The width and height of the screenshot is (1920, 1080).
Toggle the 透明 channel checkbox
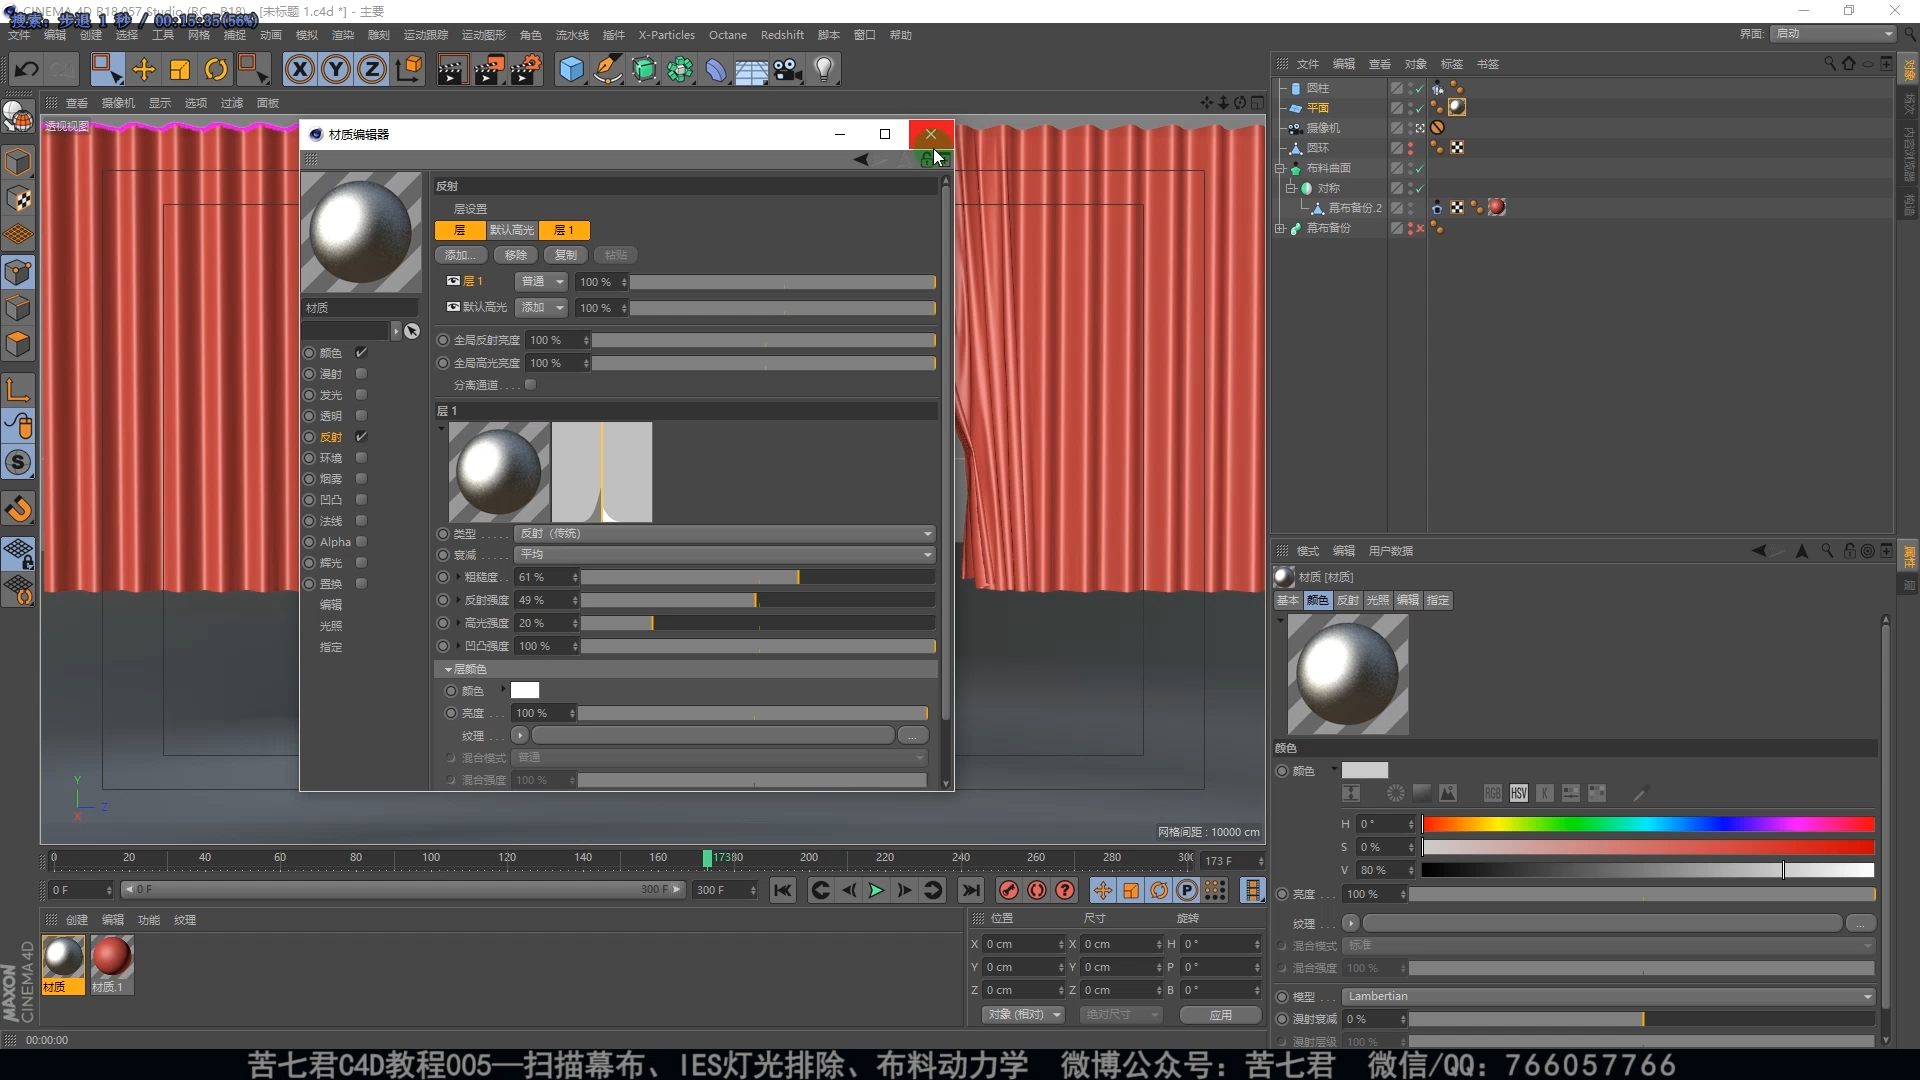tap(361, 416)
